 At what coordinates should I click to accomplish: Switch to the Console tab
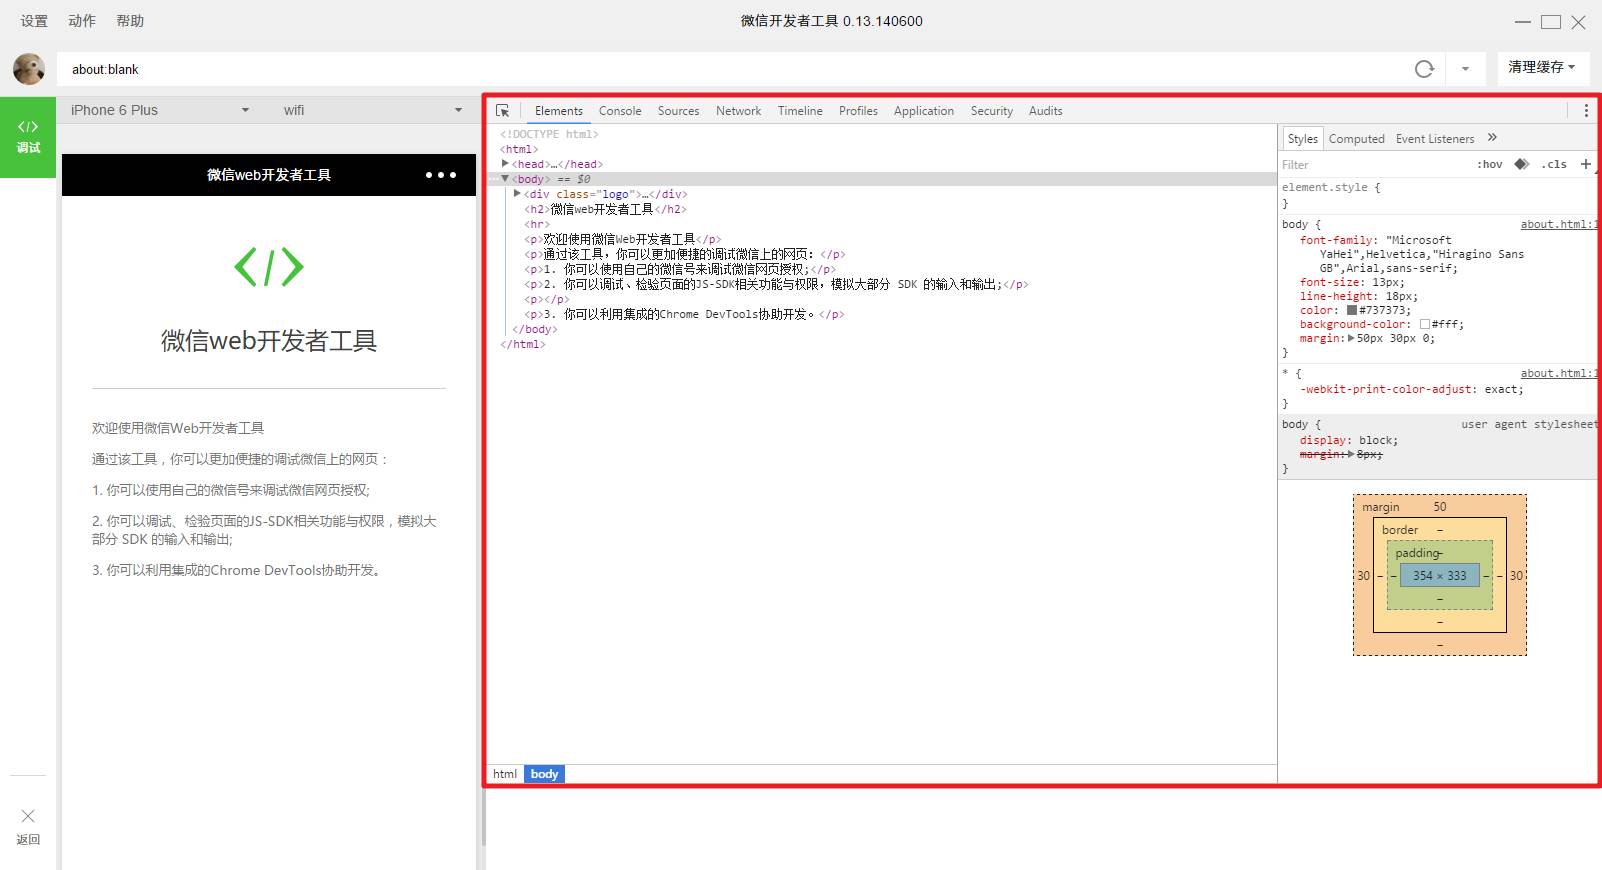[620, 111]
